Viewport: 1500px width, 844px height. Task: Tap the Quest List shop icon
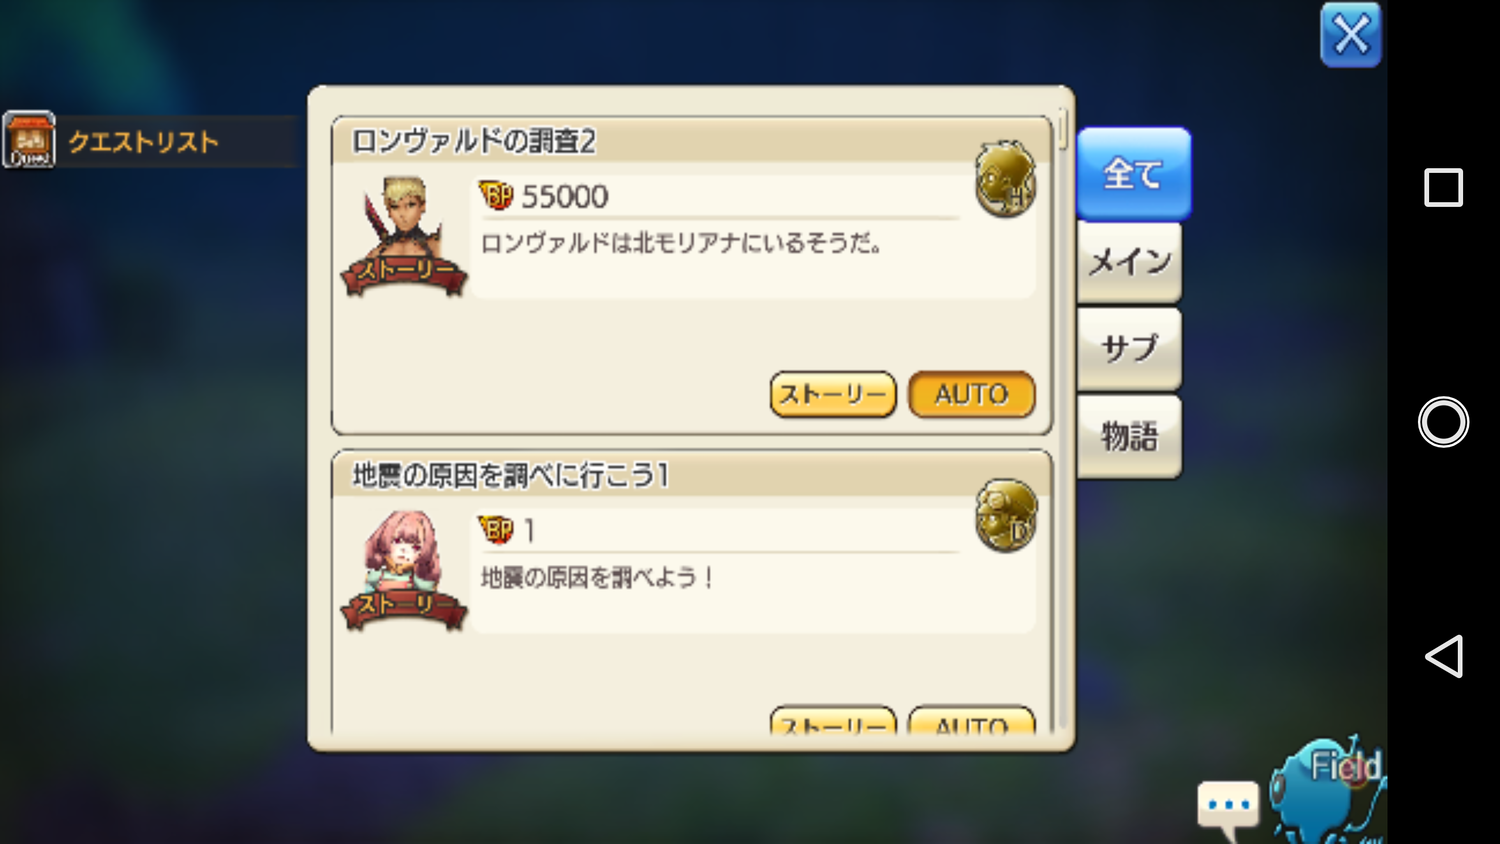pyautogui.click(x=29, y=140)
